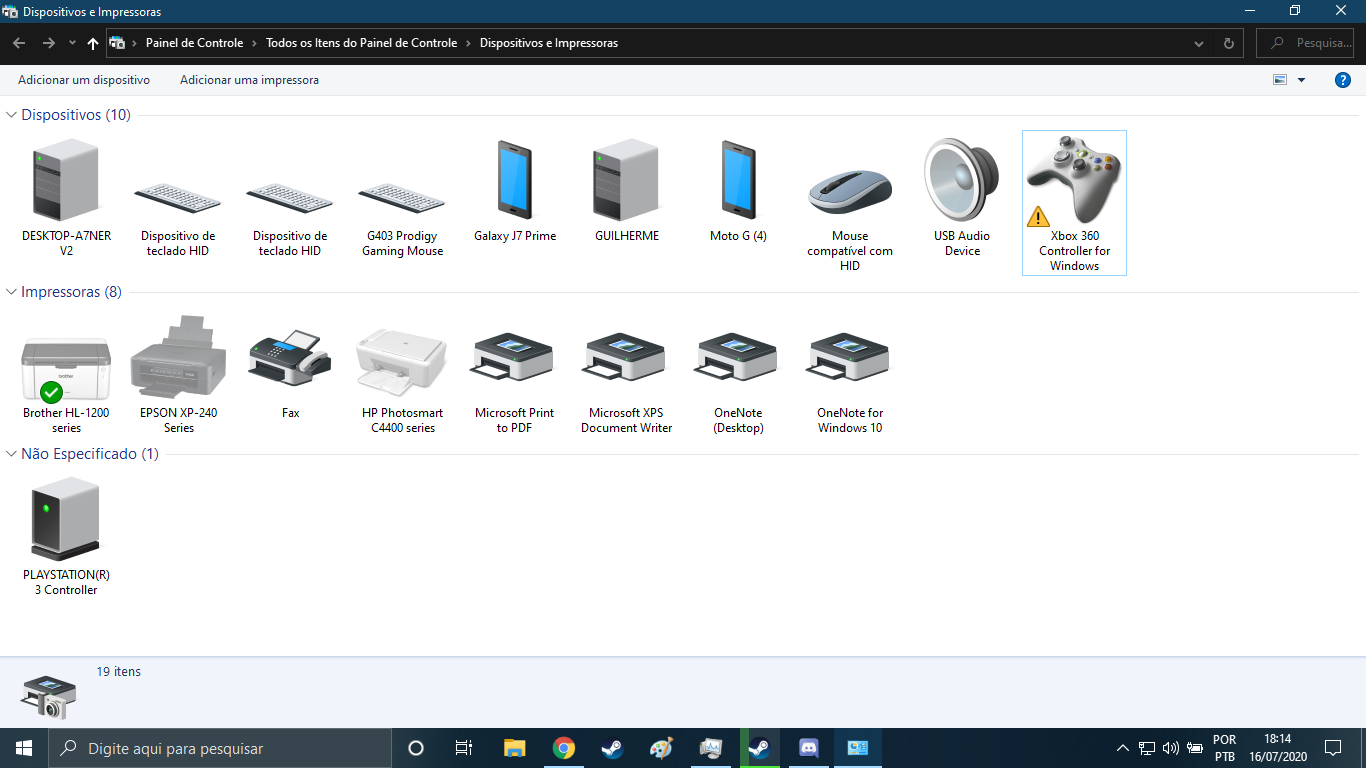This screenshot has width=1366, height=768.
Task: Collapse the Impressoras (8) group
Action: coord(12,292)
